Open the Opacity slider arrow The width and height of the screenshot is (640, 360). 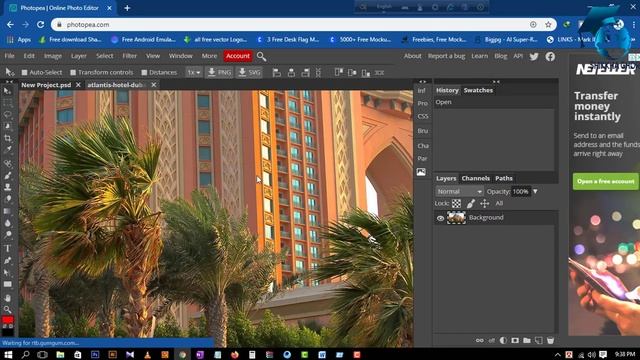click(x=535, y=191)
